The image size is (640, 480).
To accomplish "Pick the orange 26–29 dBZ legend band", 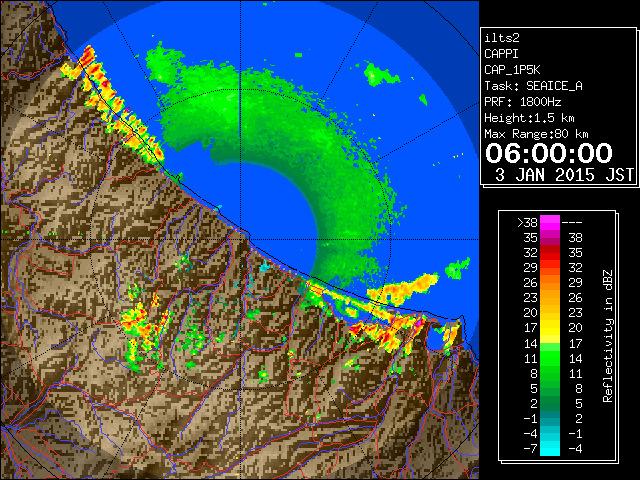I will [x=550, y=283].
